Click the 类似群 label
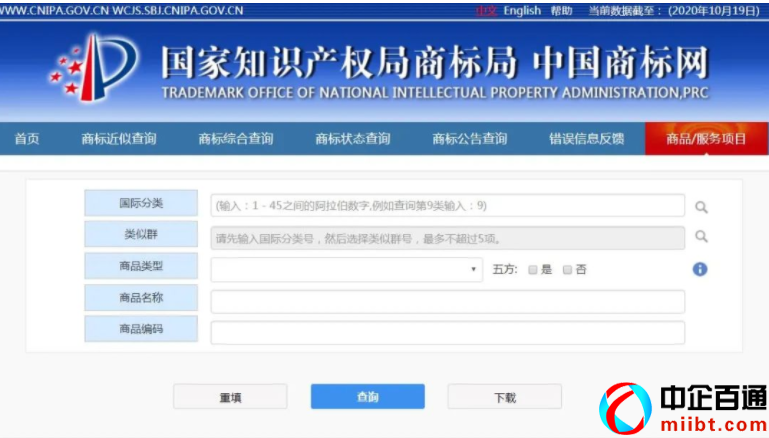 (x=141, y=234)
